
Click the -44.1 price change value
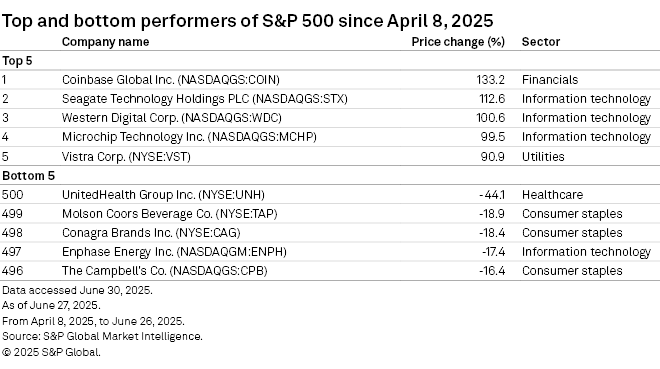492,194
